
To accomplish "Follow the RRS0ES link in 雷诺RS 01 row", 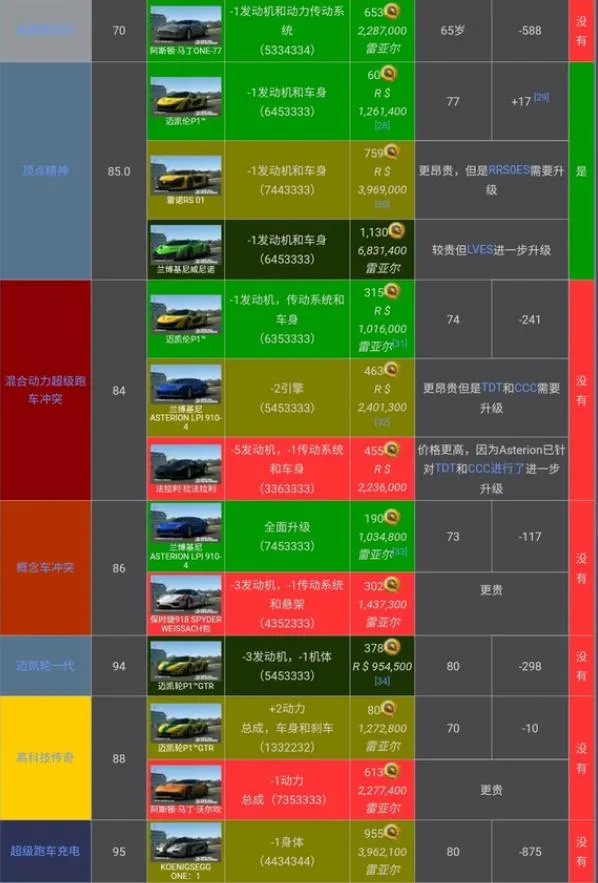I will [x=509, y=170].
